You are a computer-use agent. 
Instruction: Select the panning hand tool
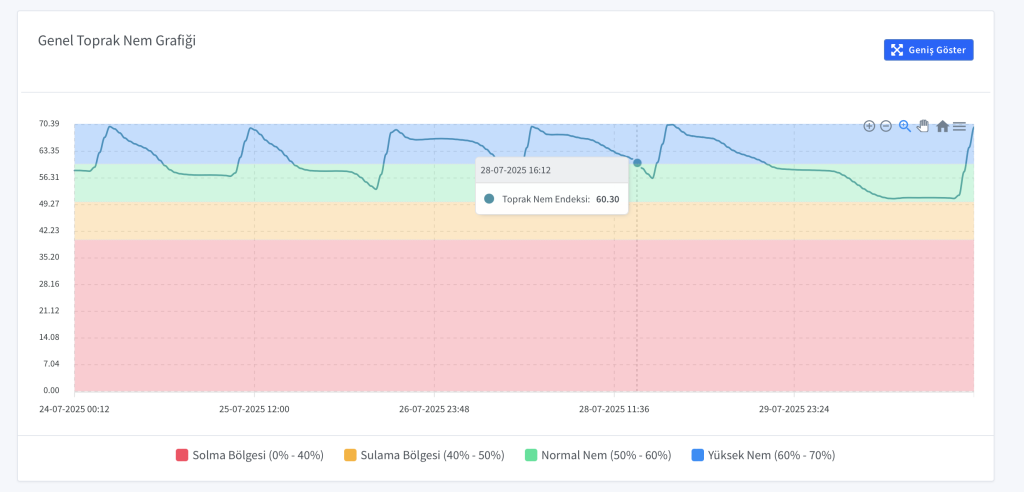923,126
